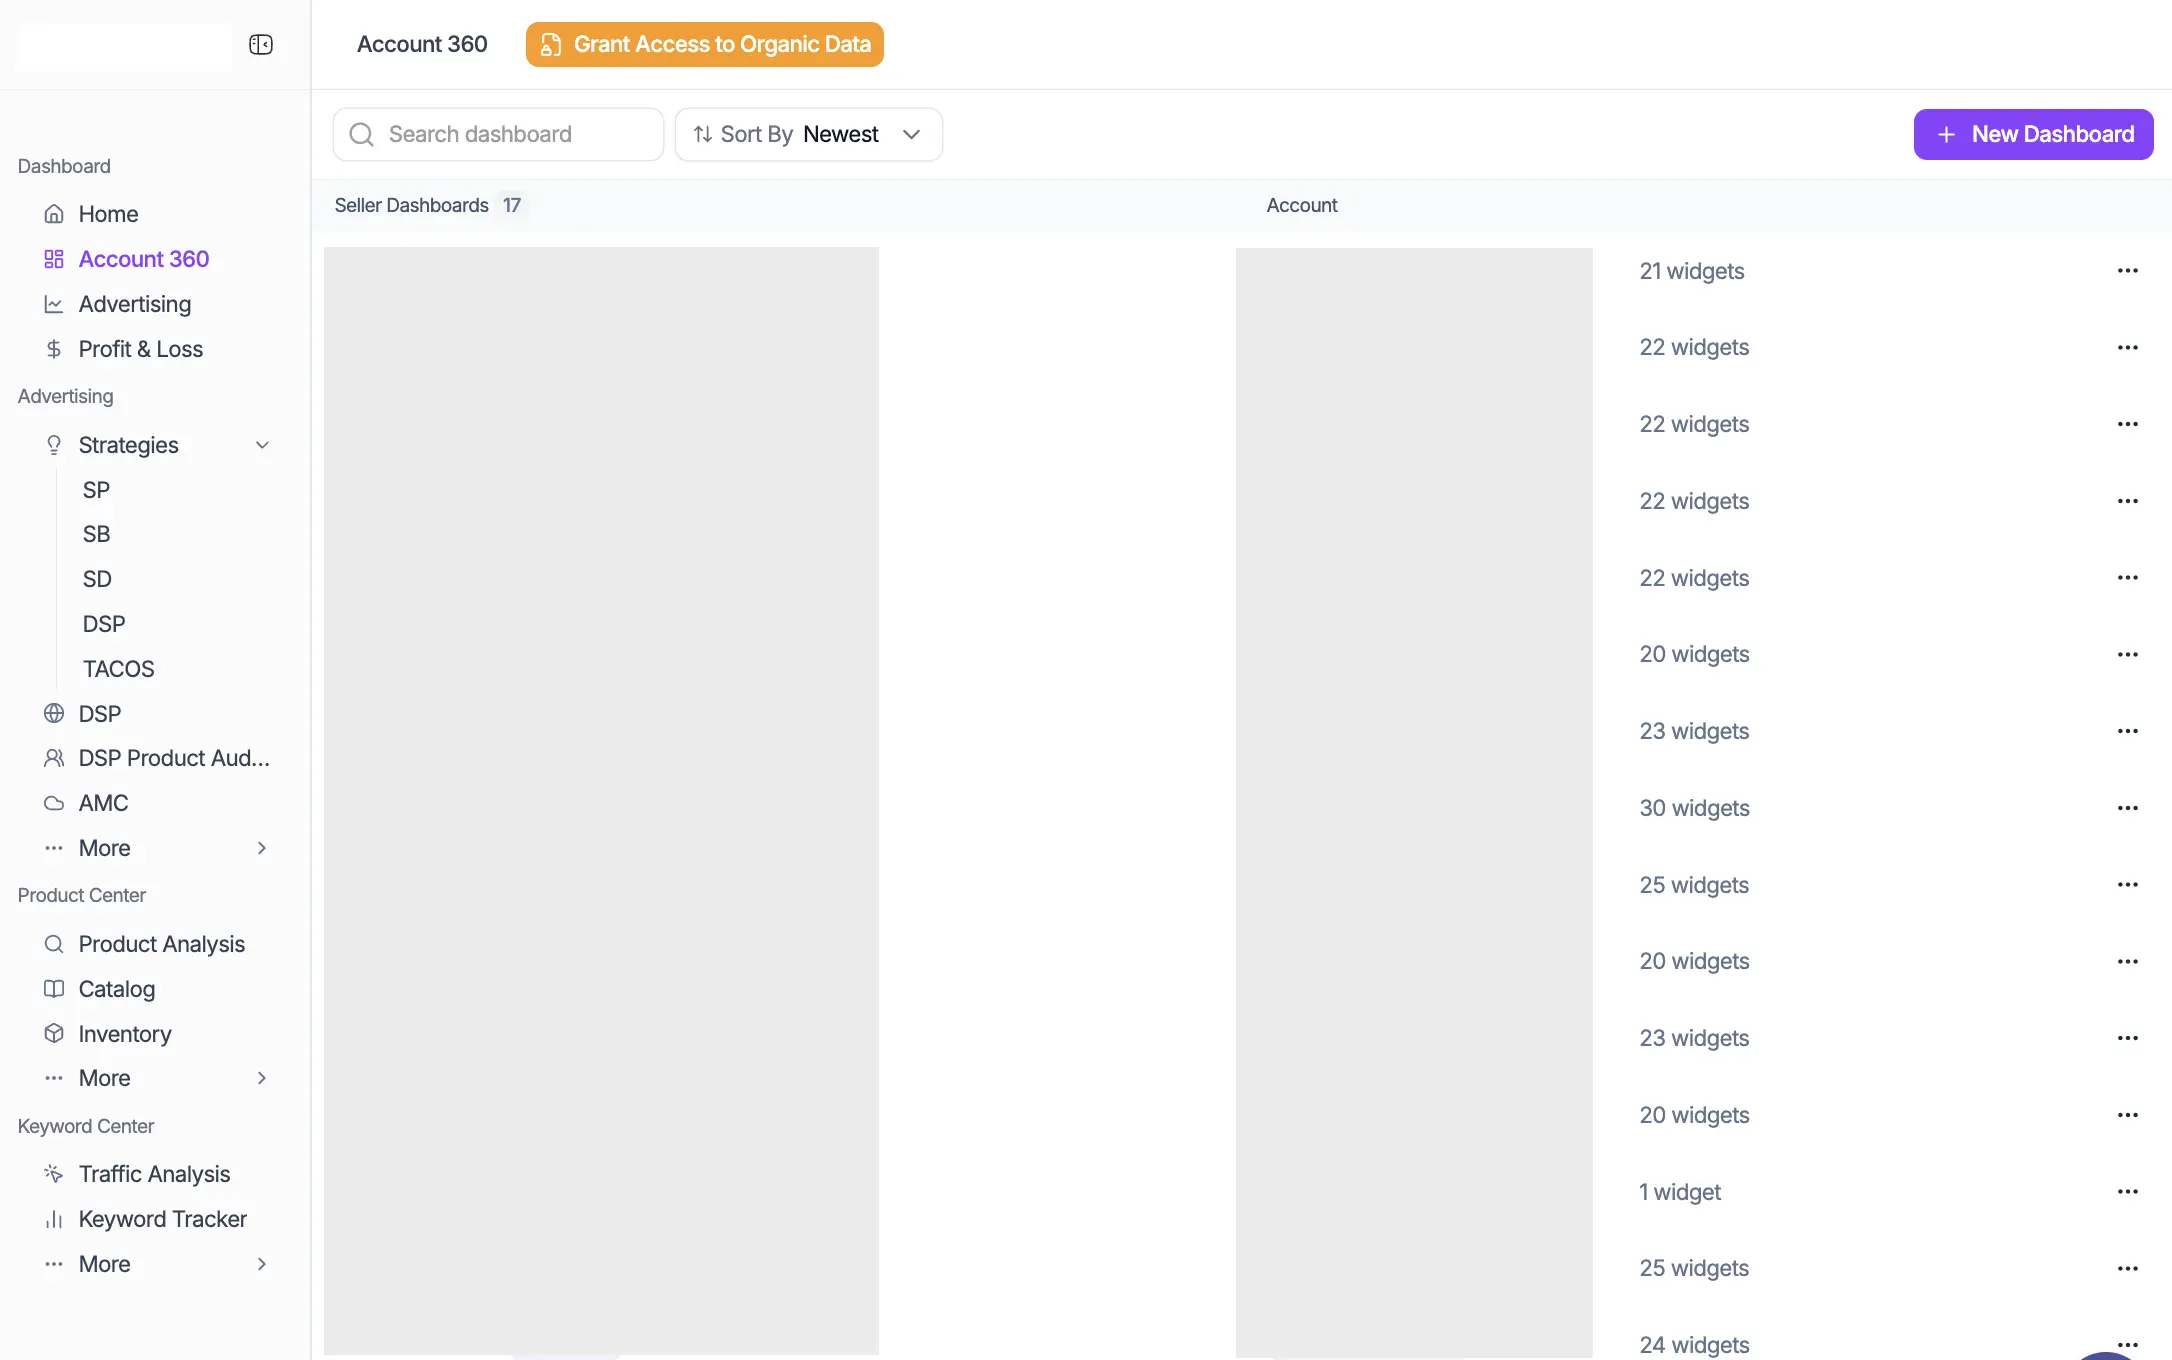The height and width of the screenshot is (1360, 2172).
Task: Open the Sort By Newest dropdown
Action: click(x=808, y=134)
